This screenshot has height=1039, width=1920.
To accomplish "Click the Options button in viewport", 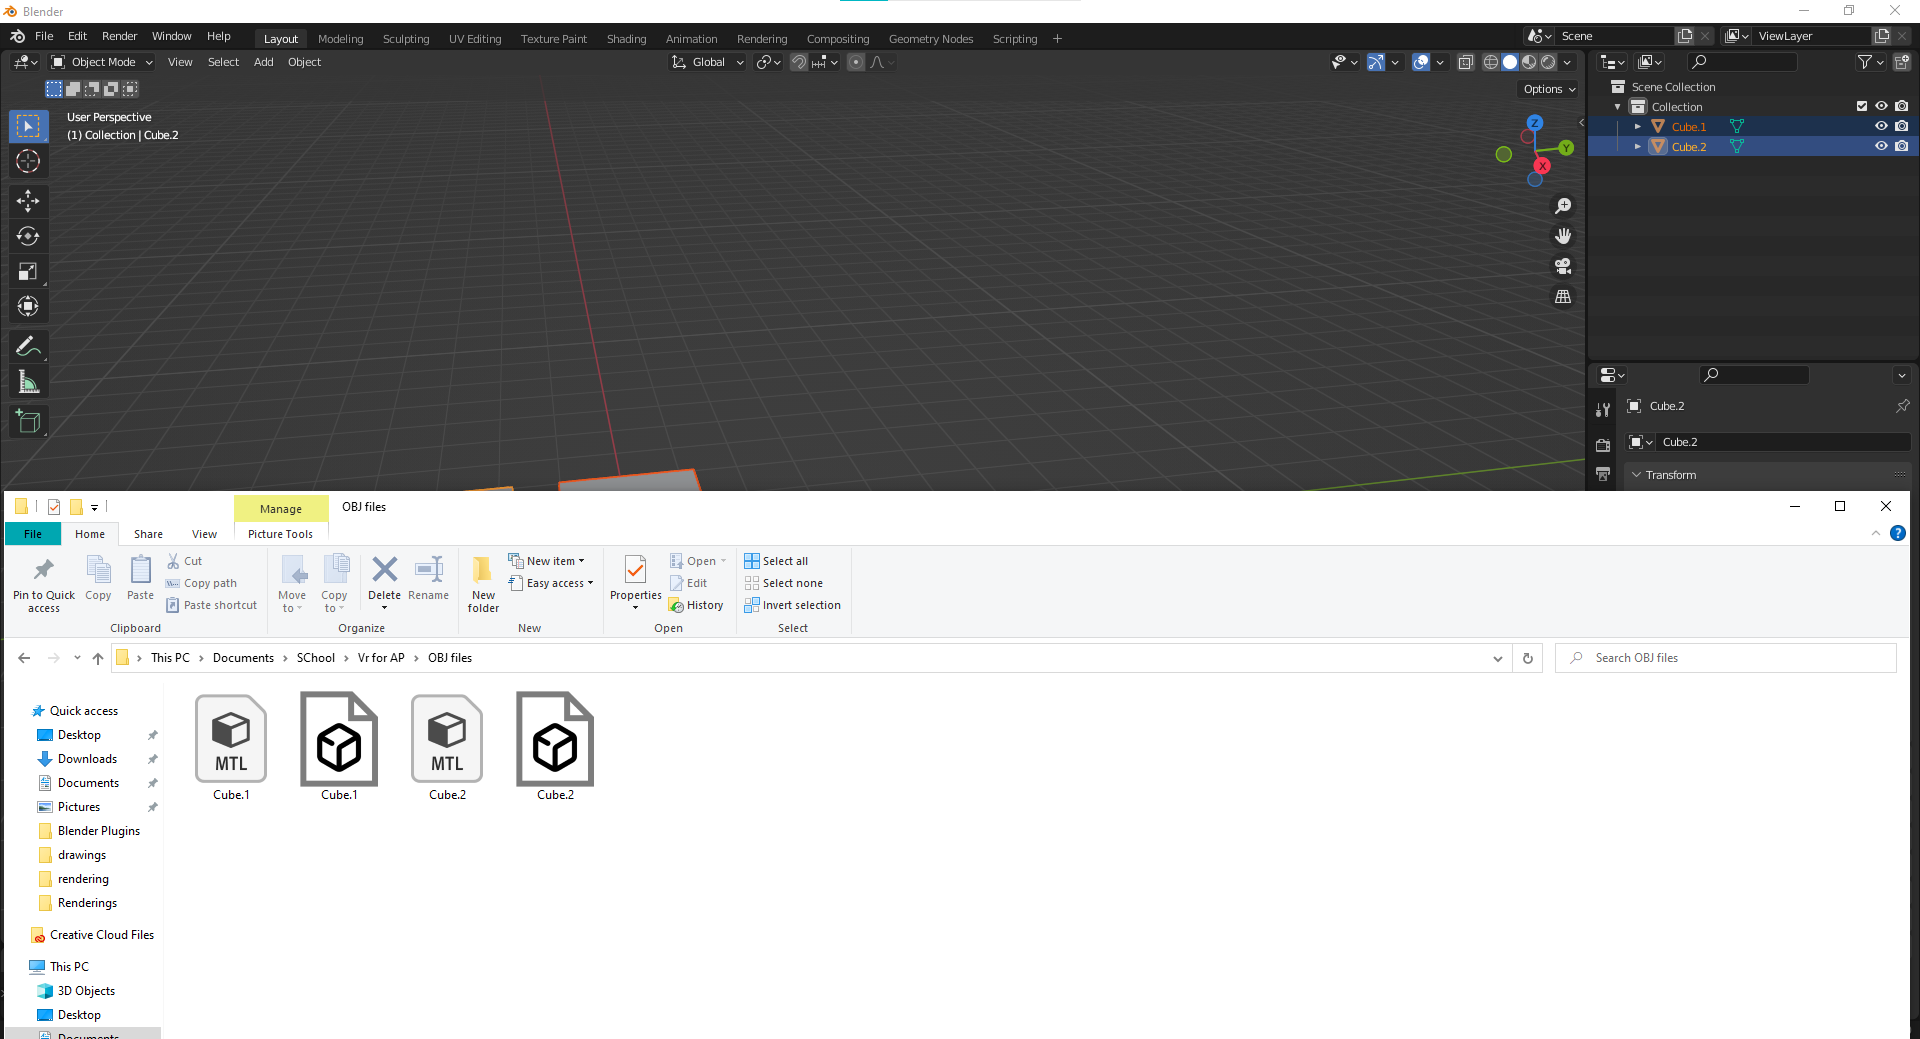I will (x=1548, y=89).
